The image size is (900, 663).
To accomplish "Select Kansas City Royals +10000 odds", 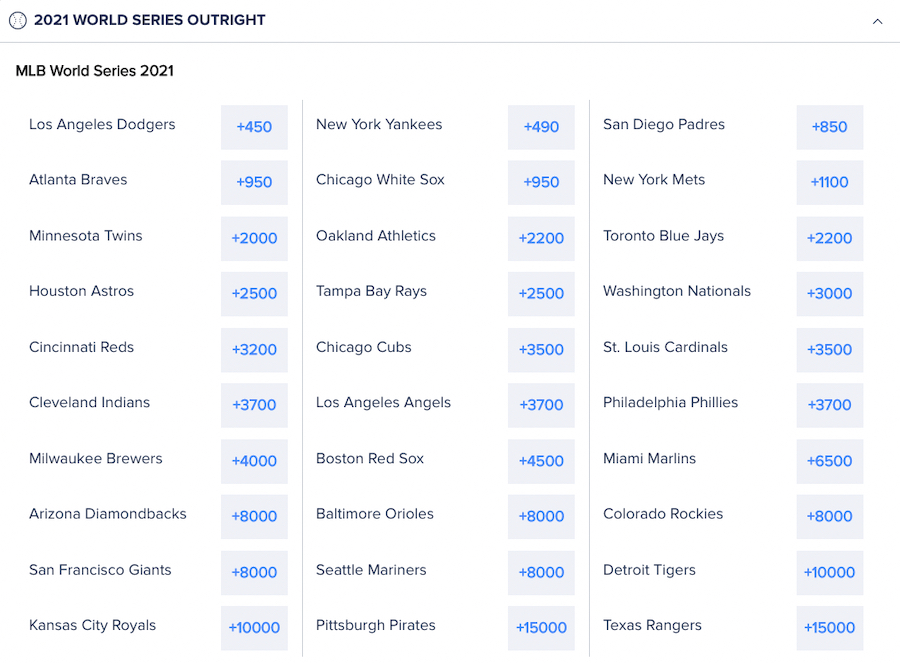I will click(x=254, y=628).
